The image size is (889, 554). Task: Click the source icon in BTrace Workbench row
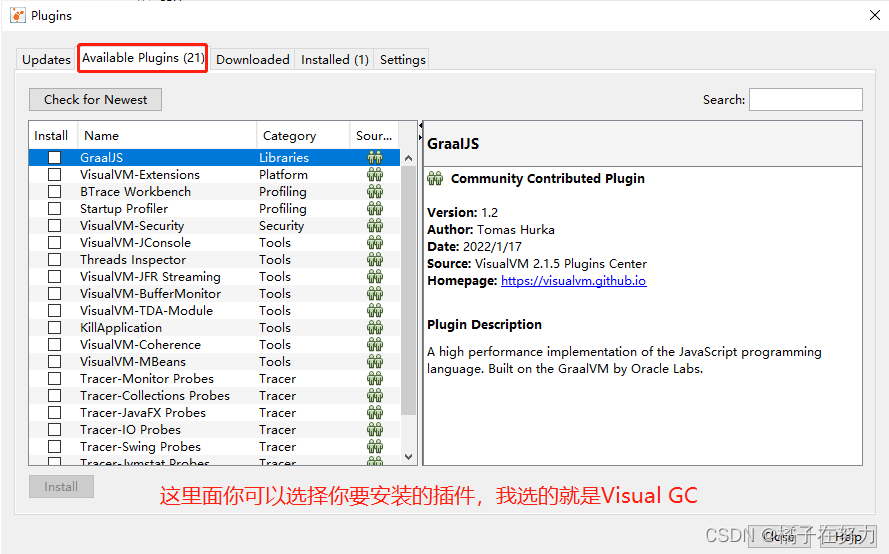[x=375, y=192]
